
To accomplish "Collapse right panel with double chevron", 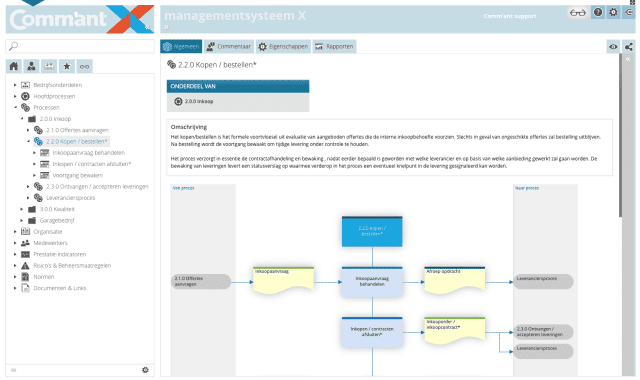I will pyautogui.click(x=628, y=59).
